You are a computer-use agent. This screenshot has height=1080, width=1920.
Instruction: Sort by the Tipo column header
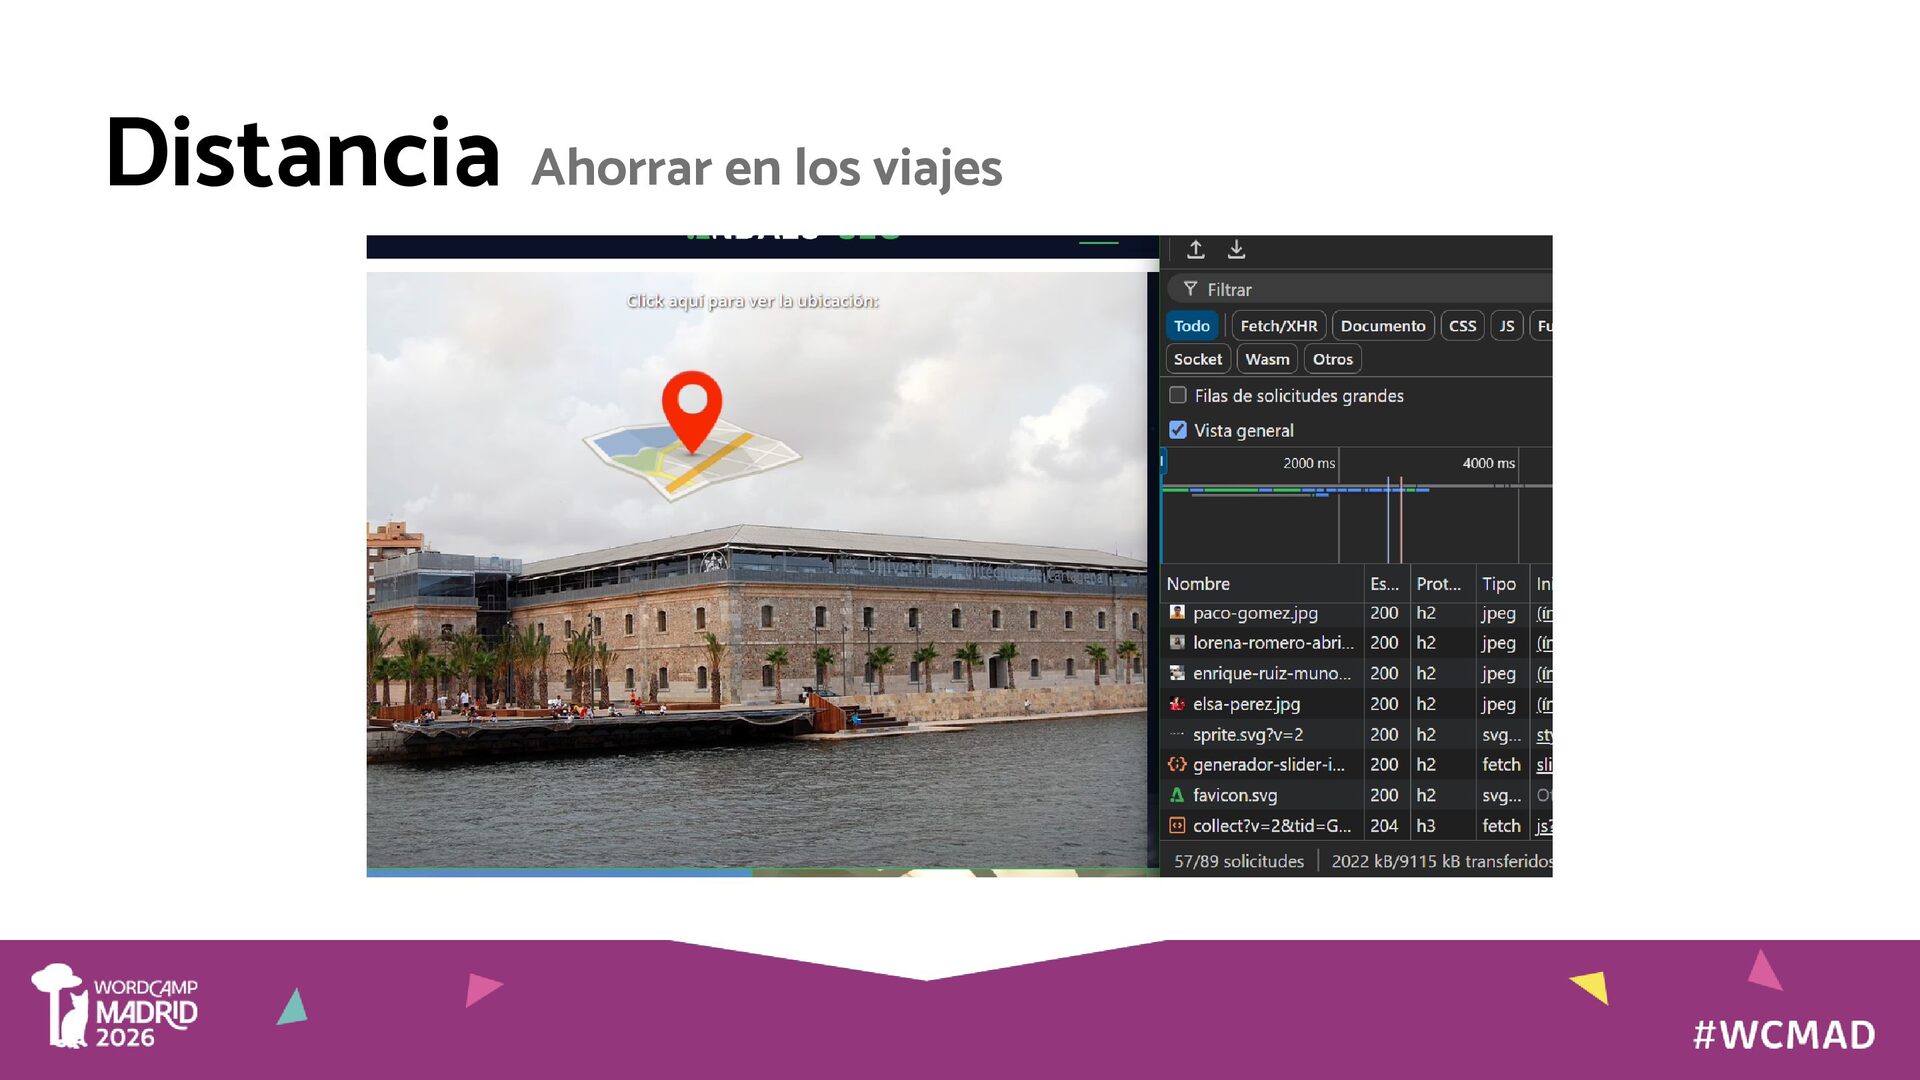(1498, 584)
